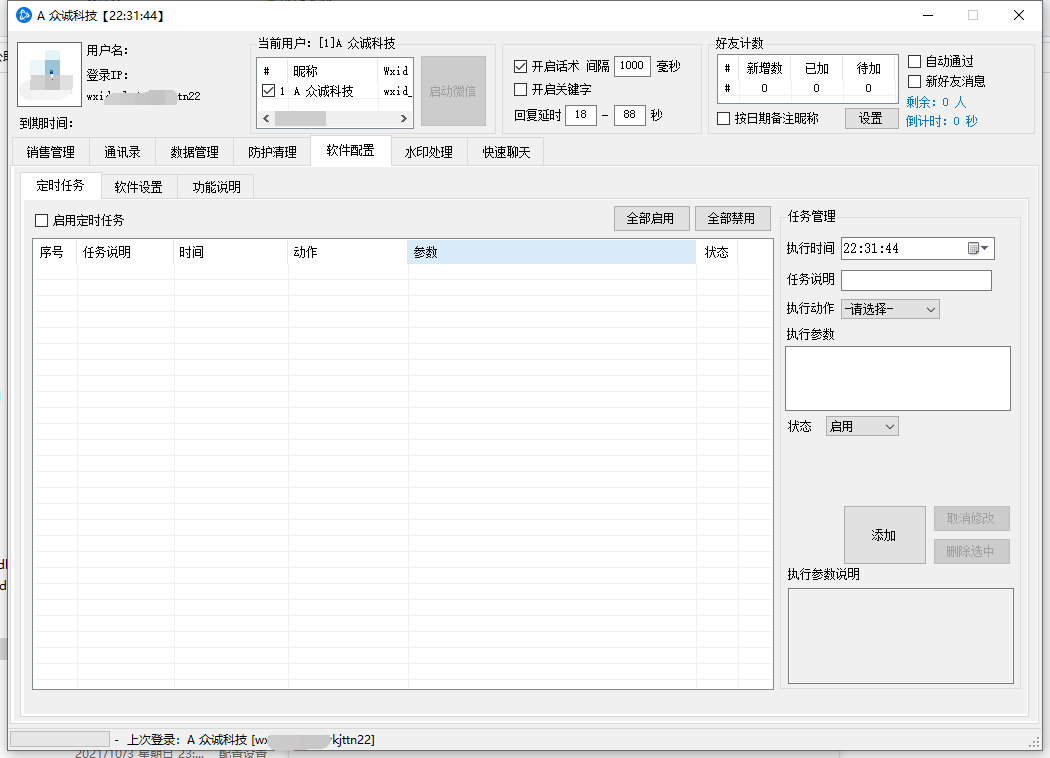1050x758 pixels.
Task: Select the 软件设置 sub-tab
Action: [x=138, y=187]
